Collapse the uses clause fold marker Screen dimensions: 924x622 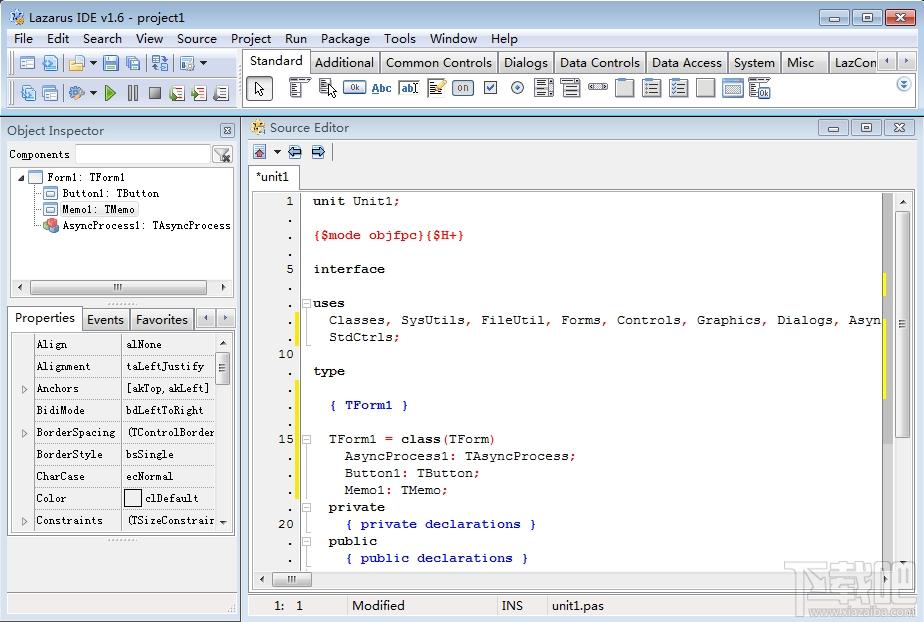(305, 303)
